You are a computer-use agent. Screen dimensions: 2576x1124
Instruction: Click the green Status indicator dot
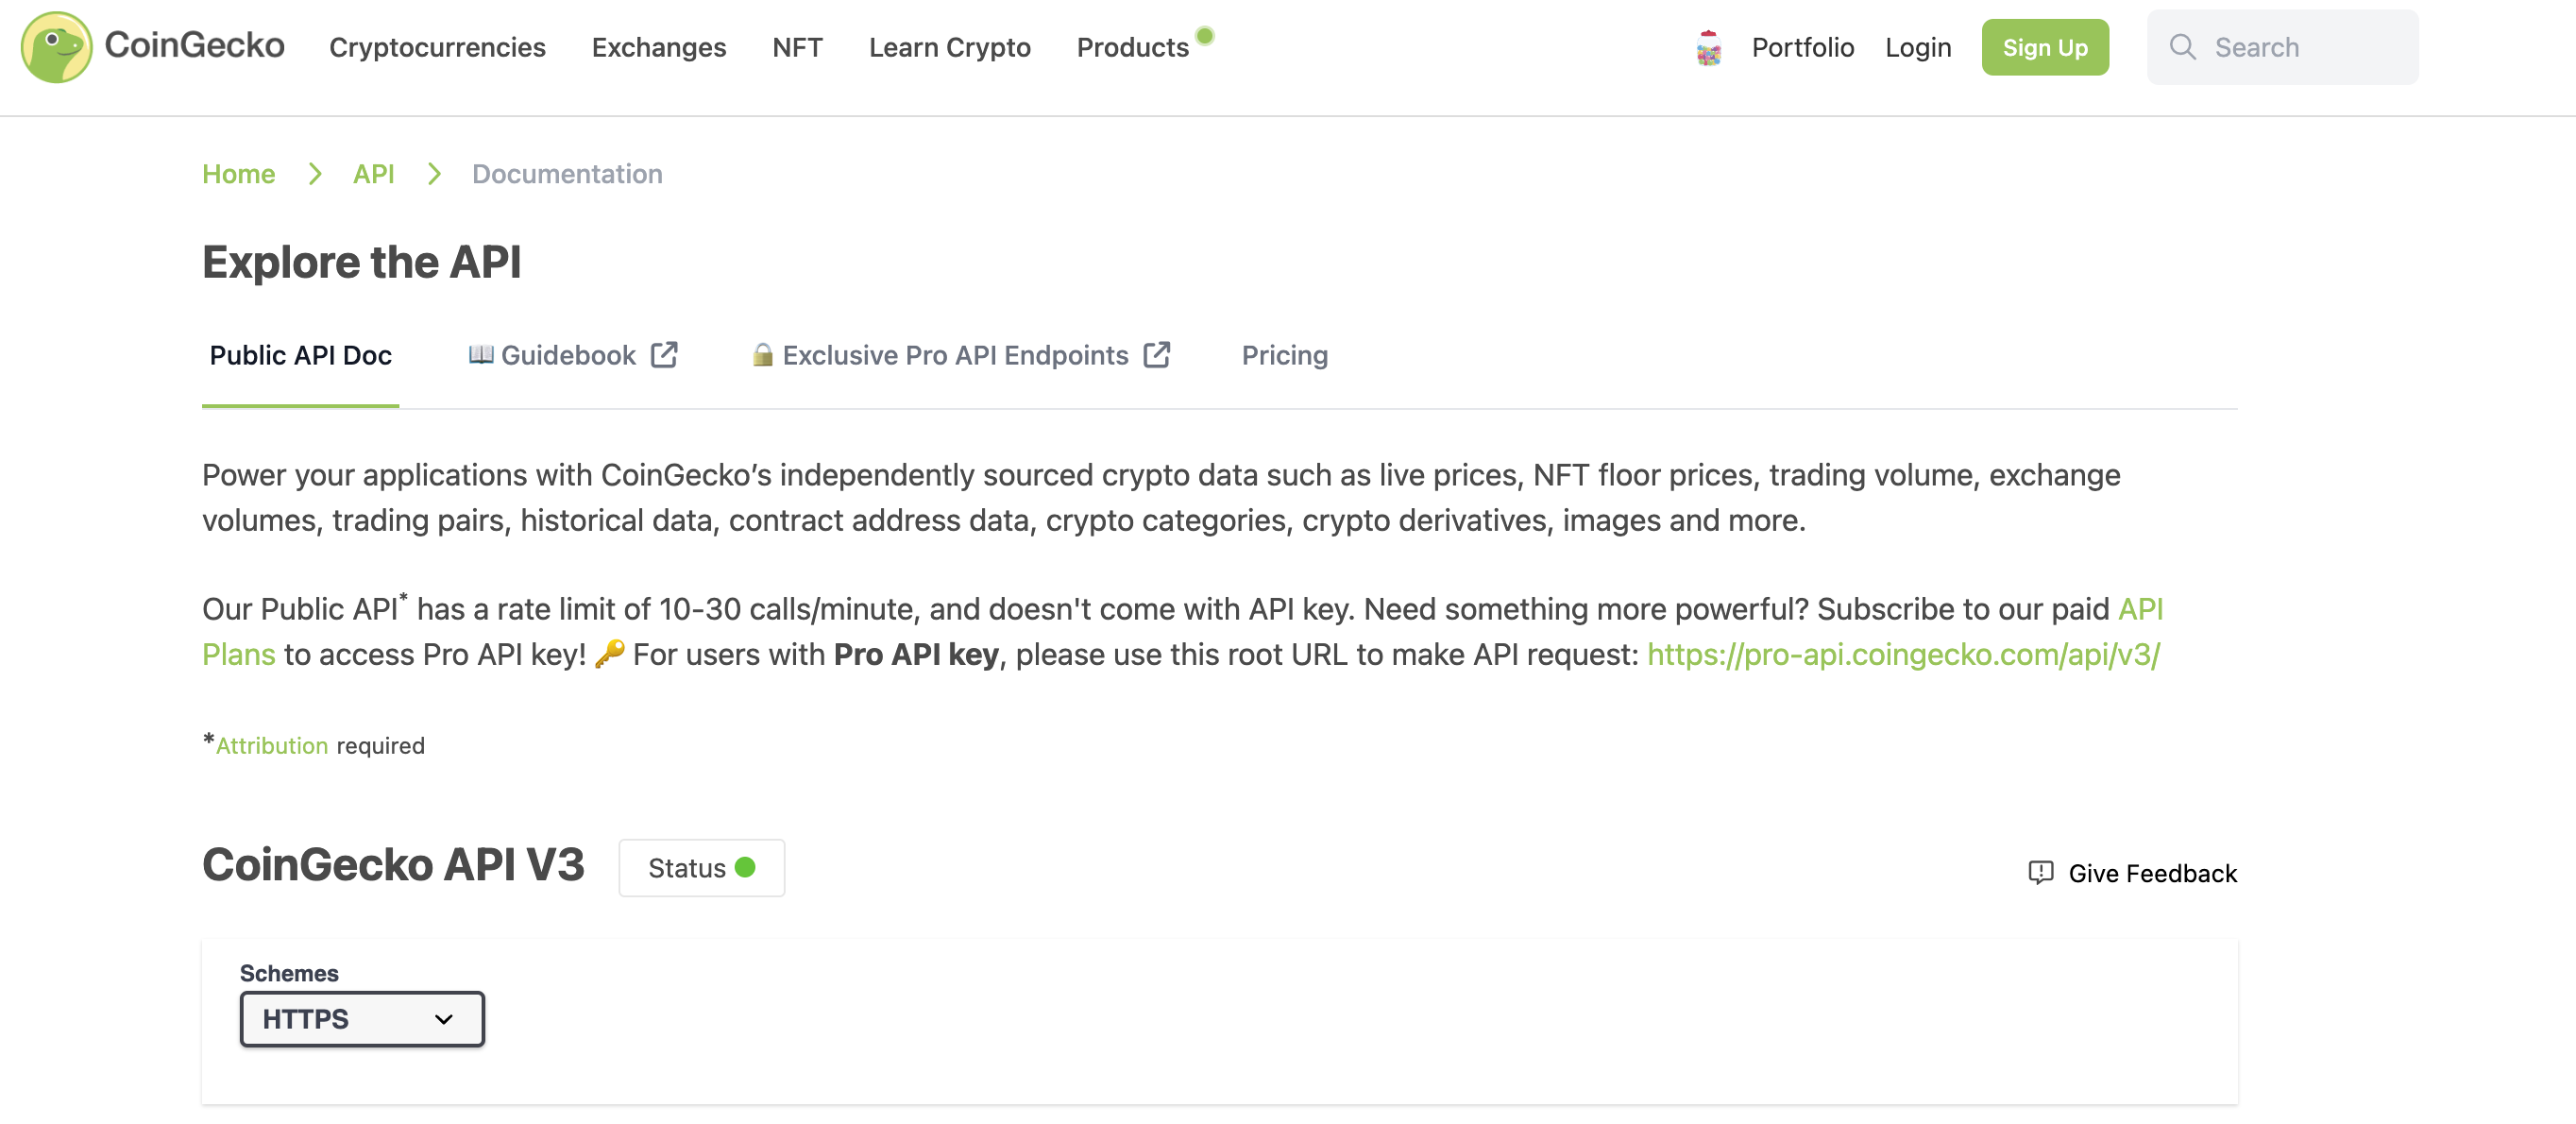pos(745,867)
